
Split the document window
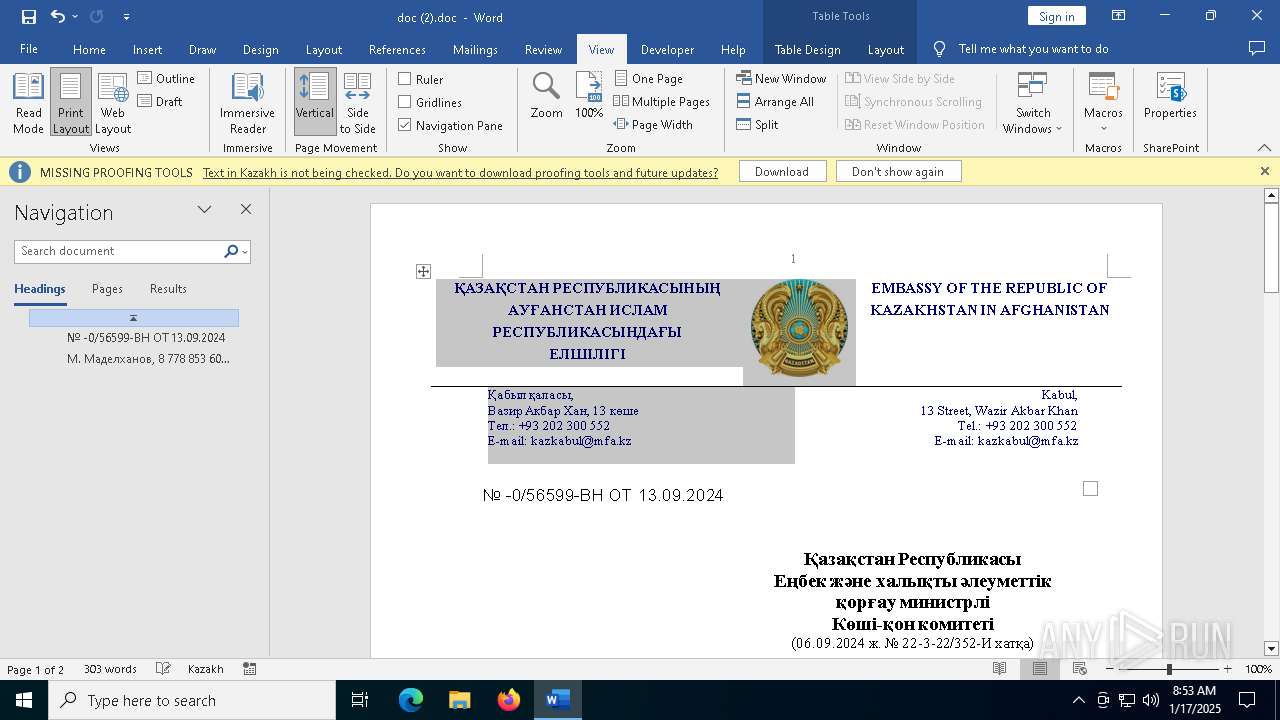tap(757, 124)
